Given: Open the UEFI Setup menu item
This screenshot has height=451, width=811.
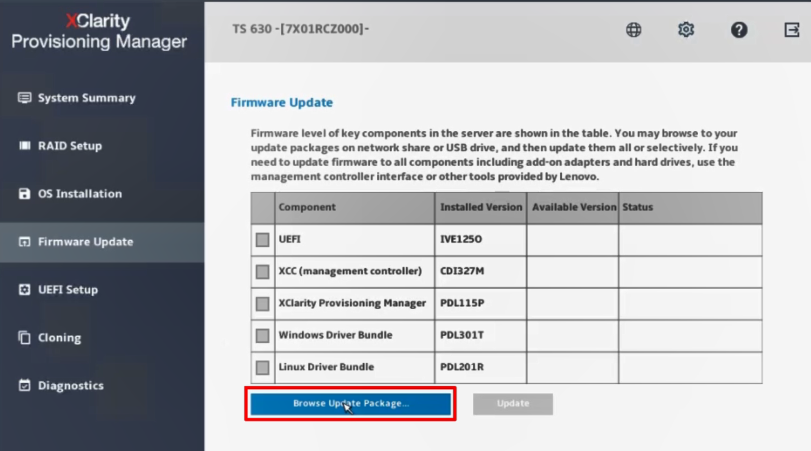Looking at the screenshot, I should 67,290.
